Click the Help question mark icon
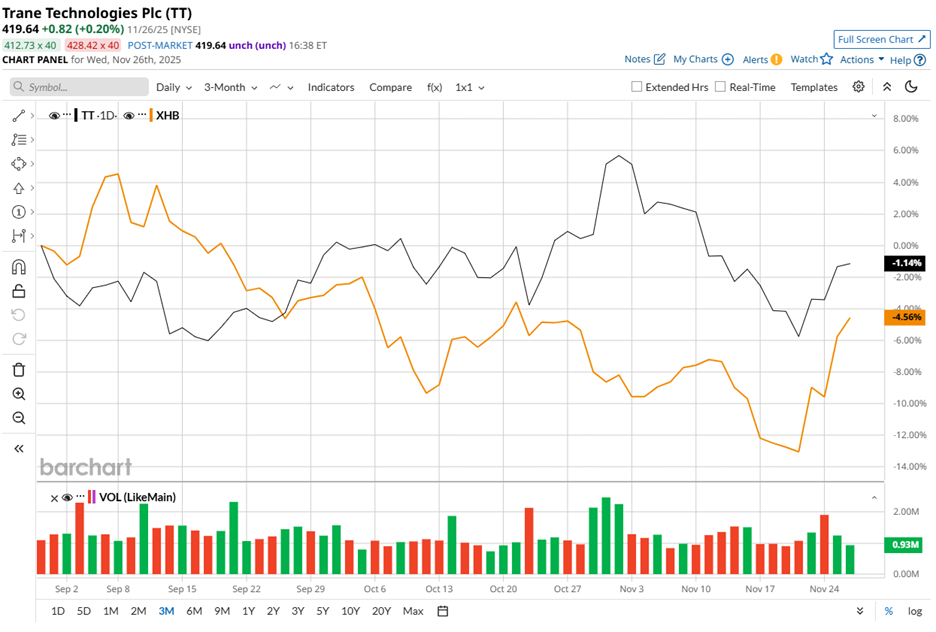The image size is (936, 632). click(920, 60)
